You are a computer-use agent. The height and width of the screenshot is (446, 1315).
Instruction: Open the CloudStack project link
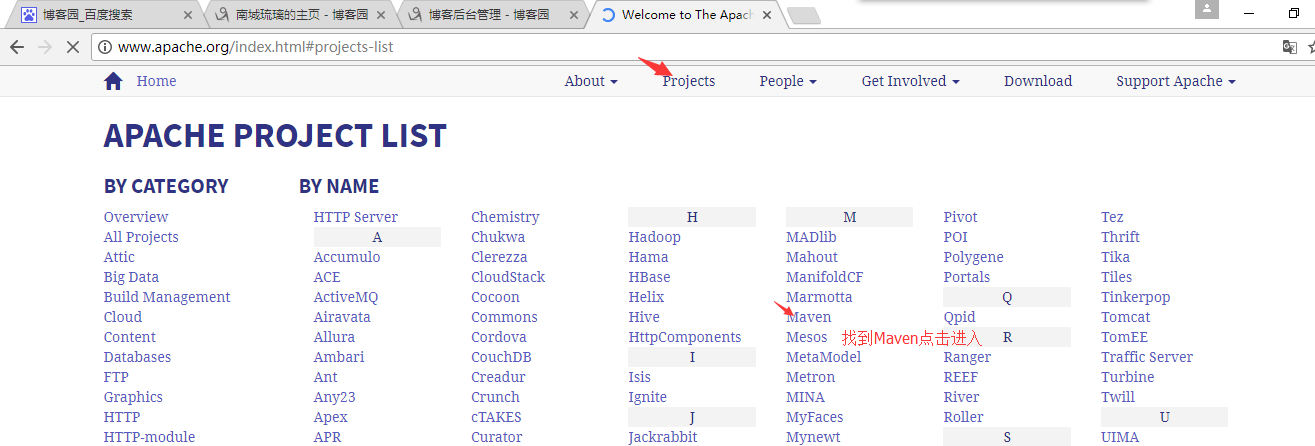click(x=508, y=277)
